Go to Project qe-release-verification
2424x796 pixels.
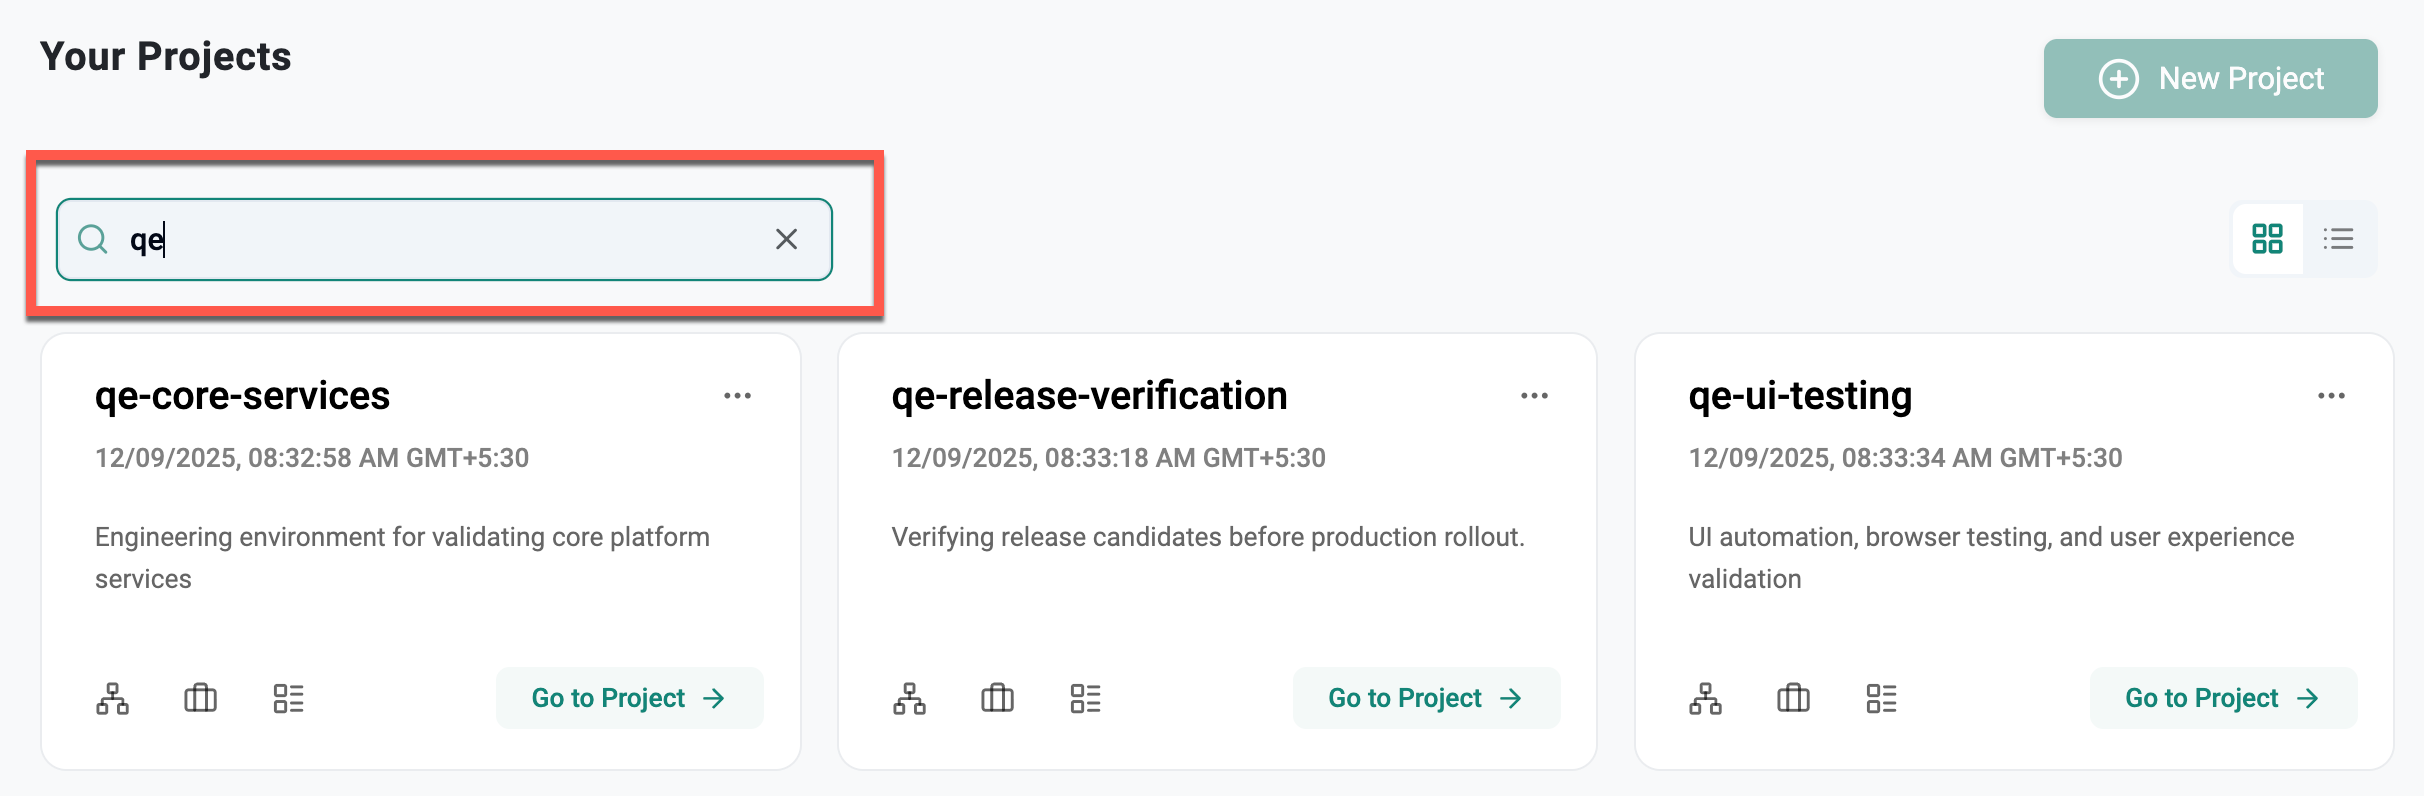click(1426, 698)
